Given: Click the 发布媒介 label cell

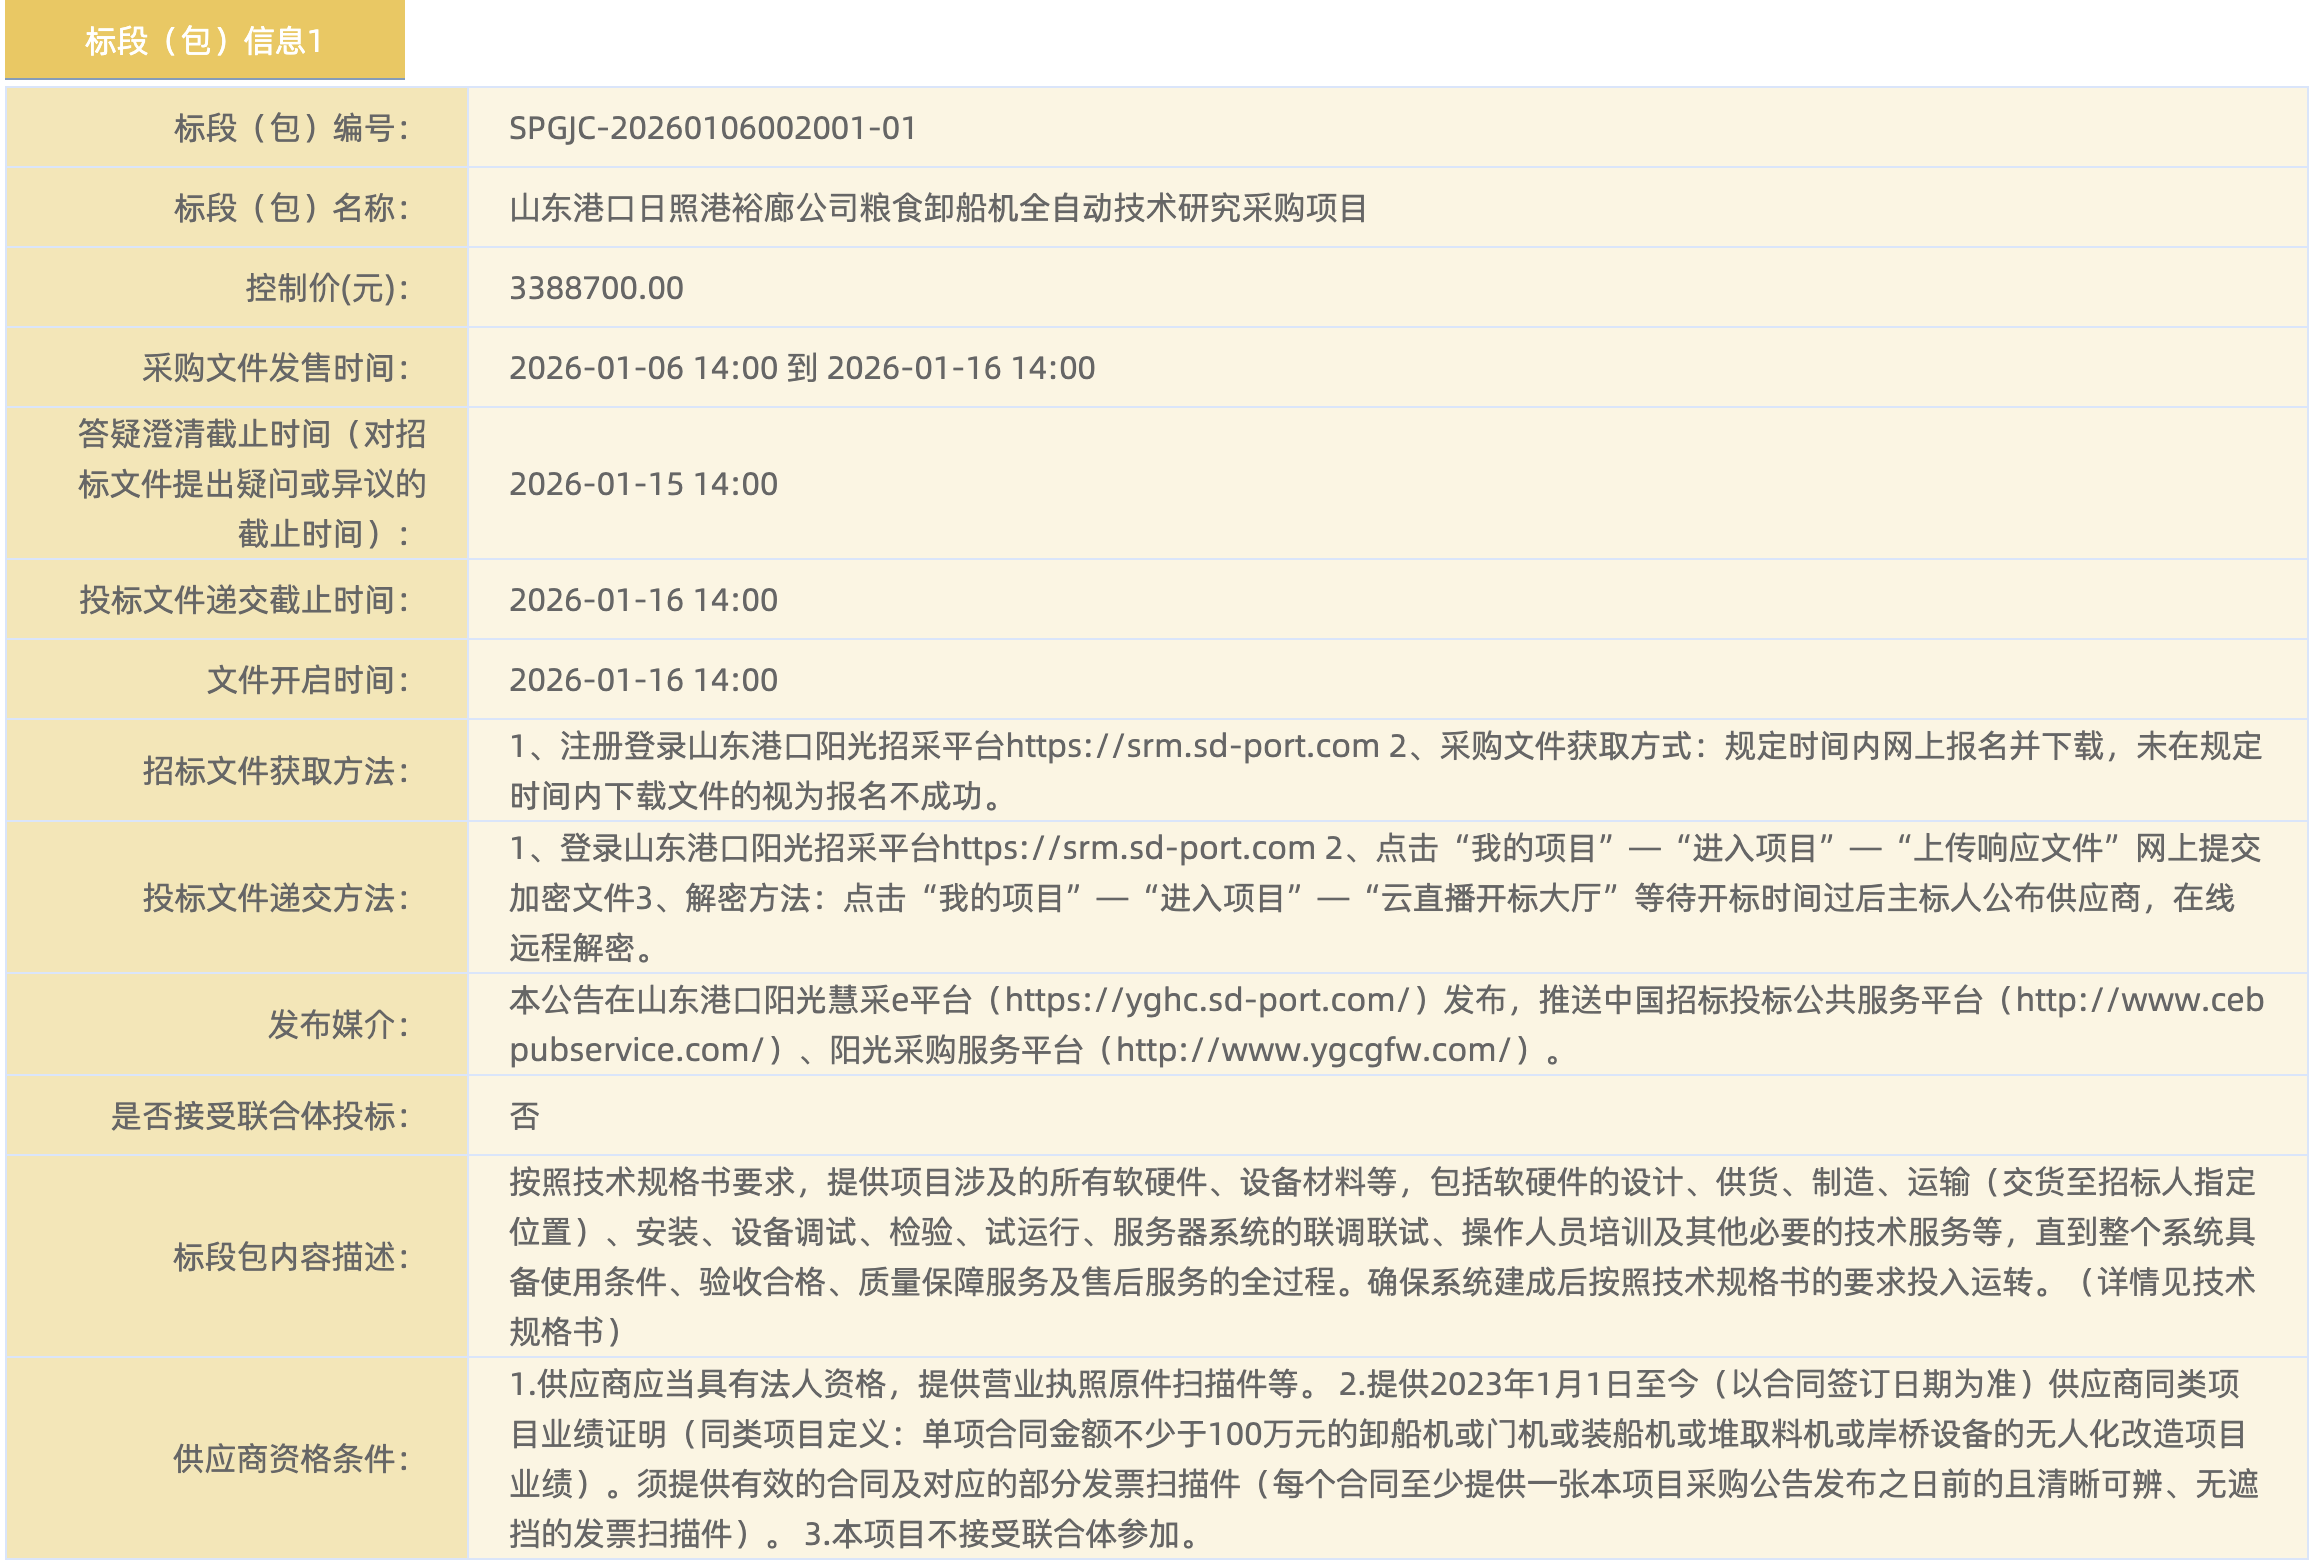Looking at the screenshot, I should pos(338,1024).
